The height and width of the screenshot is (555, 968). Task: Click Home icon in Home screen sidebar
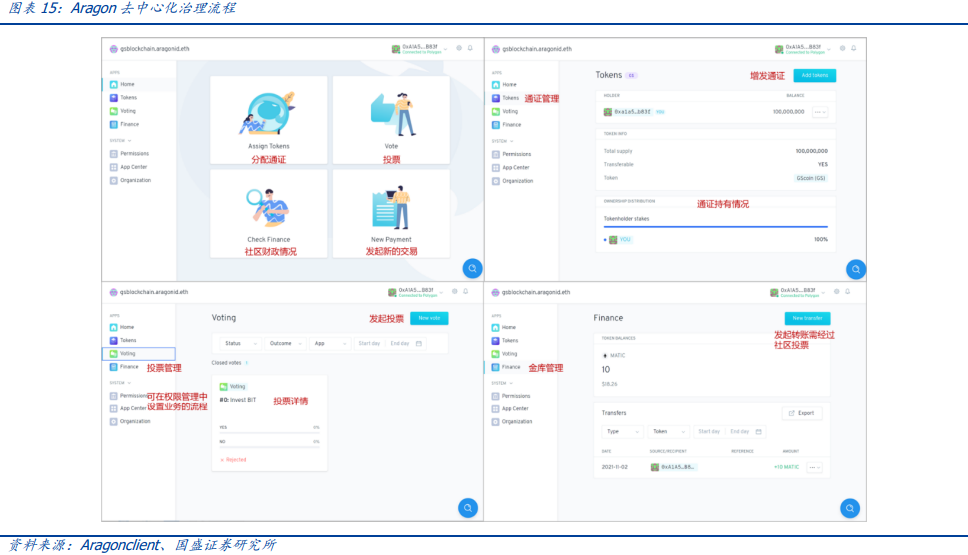114,85
